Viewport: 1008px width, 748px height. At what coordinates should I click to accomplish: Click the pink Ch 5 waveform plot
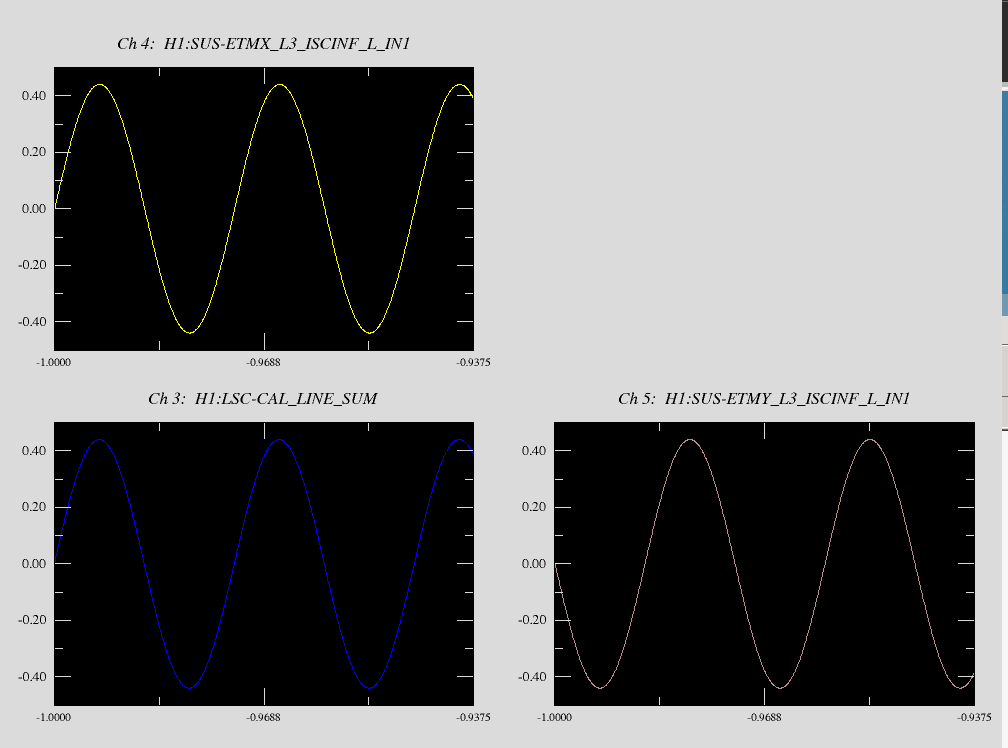764,564
